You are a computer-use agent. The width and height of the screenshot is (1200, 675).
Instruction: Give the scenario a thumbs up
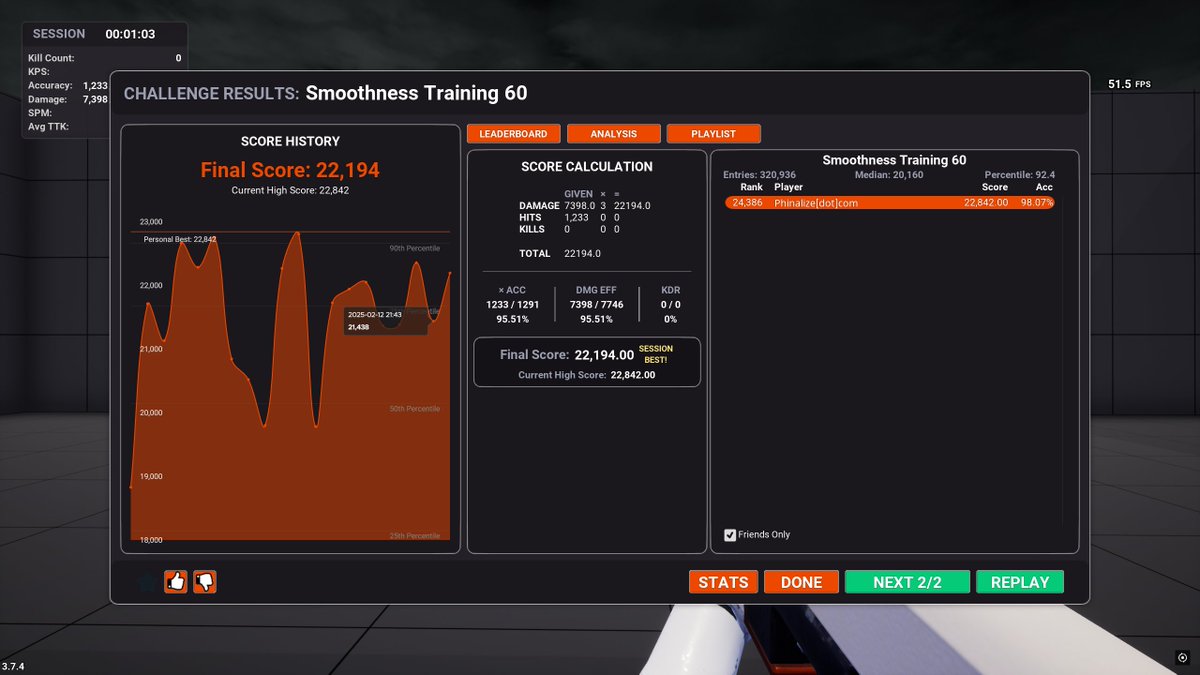[x=176, y=581]
